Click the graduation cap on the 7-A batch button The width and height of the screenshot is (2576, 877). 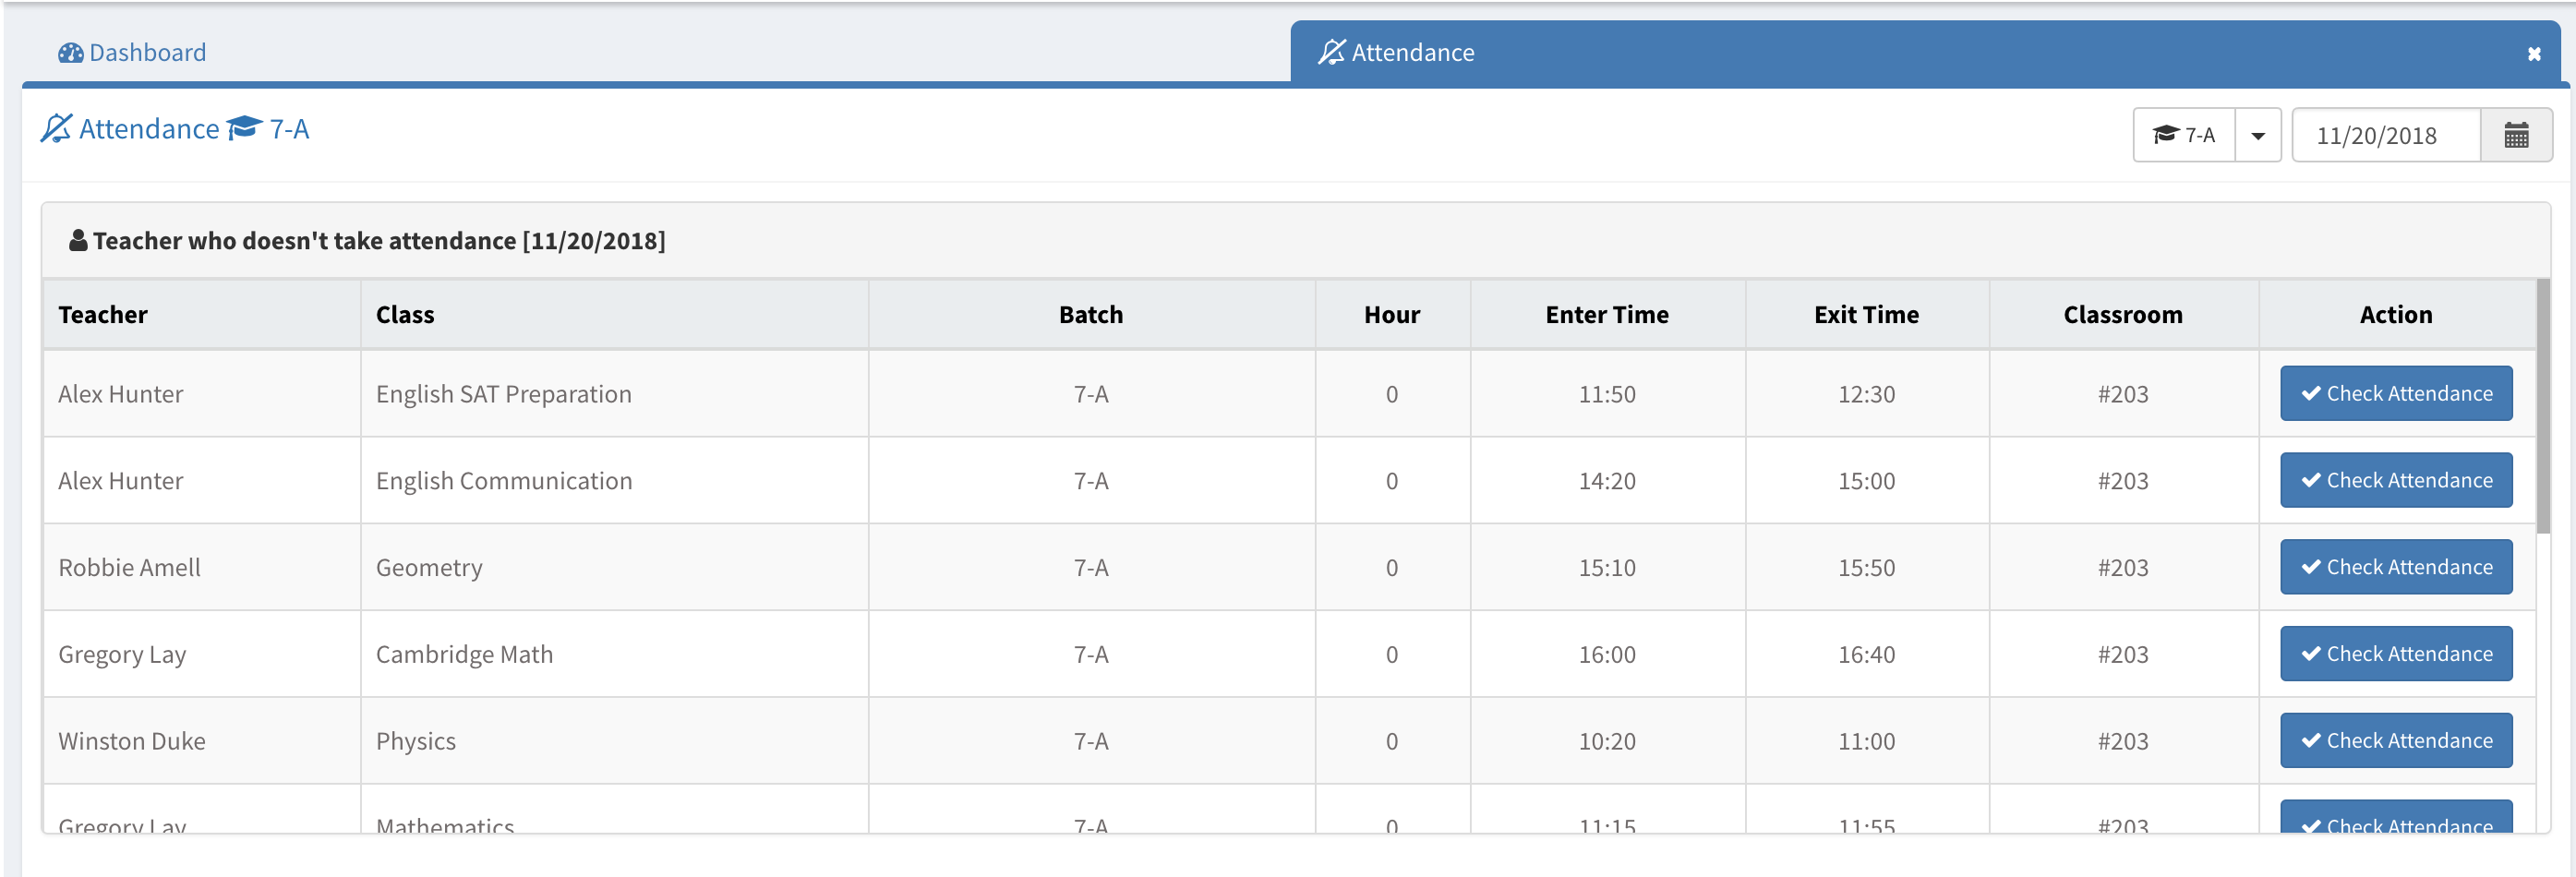pyautogui.click(x=2165, y=135)
